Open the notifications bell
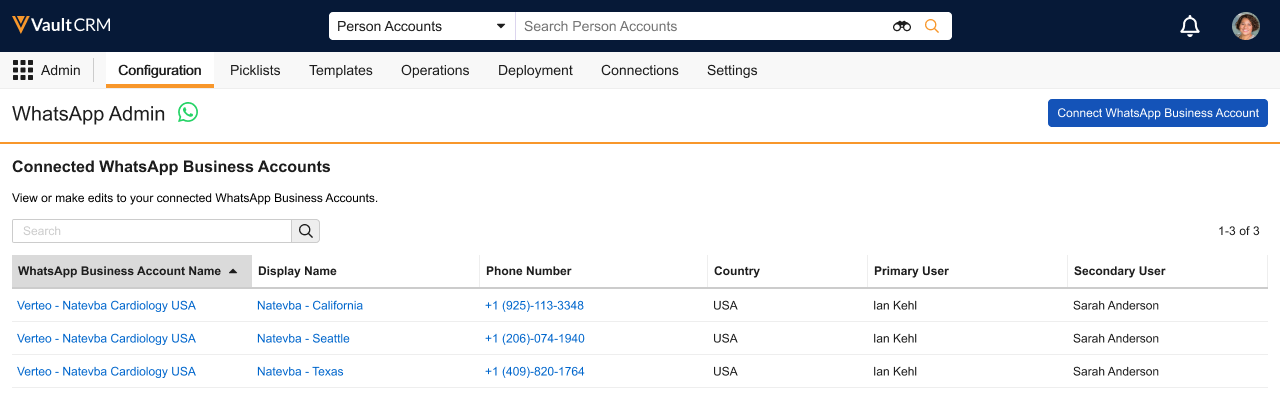The height and width of the screenshot is (419, 1280). tap(1190, 26)
